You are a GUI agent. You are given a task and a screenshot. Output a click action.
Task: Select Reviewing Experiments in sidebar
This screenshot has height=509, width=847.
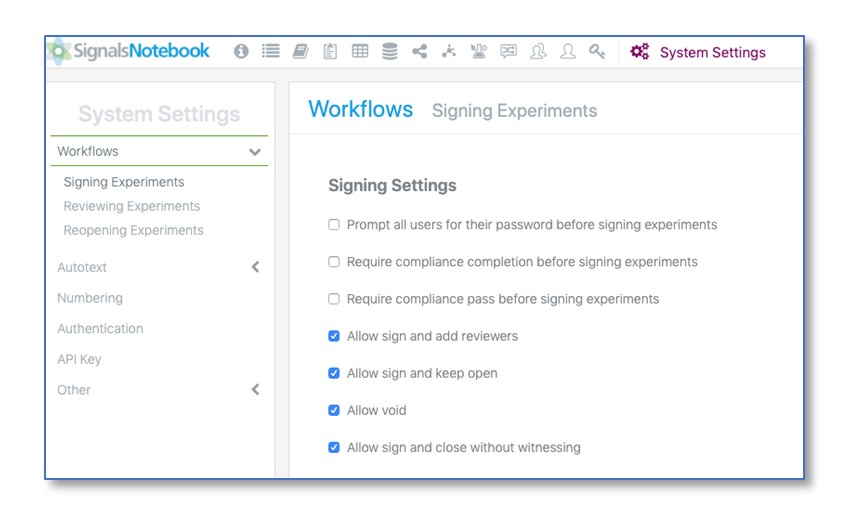pyautogui.click(x=132, y=206)
